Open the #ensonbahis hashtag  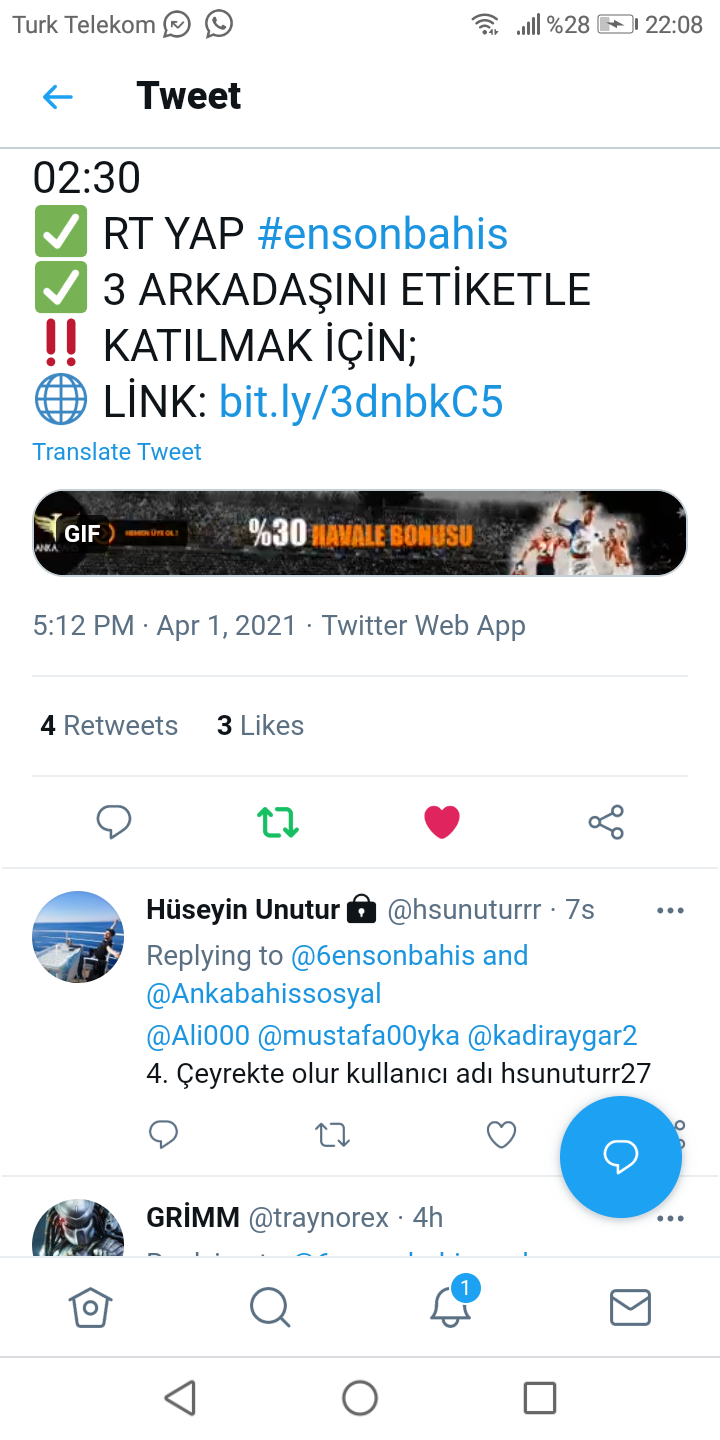[383, 234]
